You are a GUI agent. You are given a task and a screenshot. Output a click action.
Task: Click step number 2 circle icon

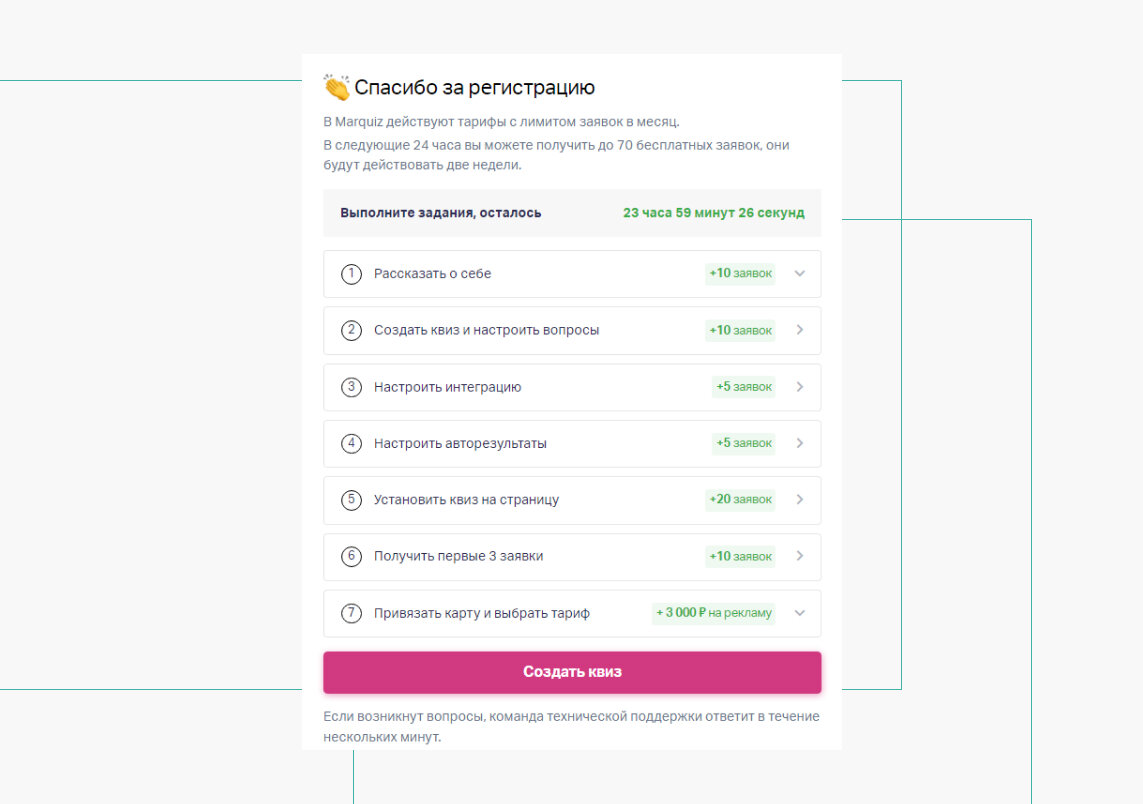(351, 330)
